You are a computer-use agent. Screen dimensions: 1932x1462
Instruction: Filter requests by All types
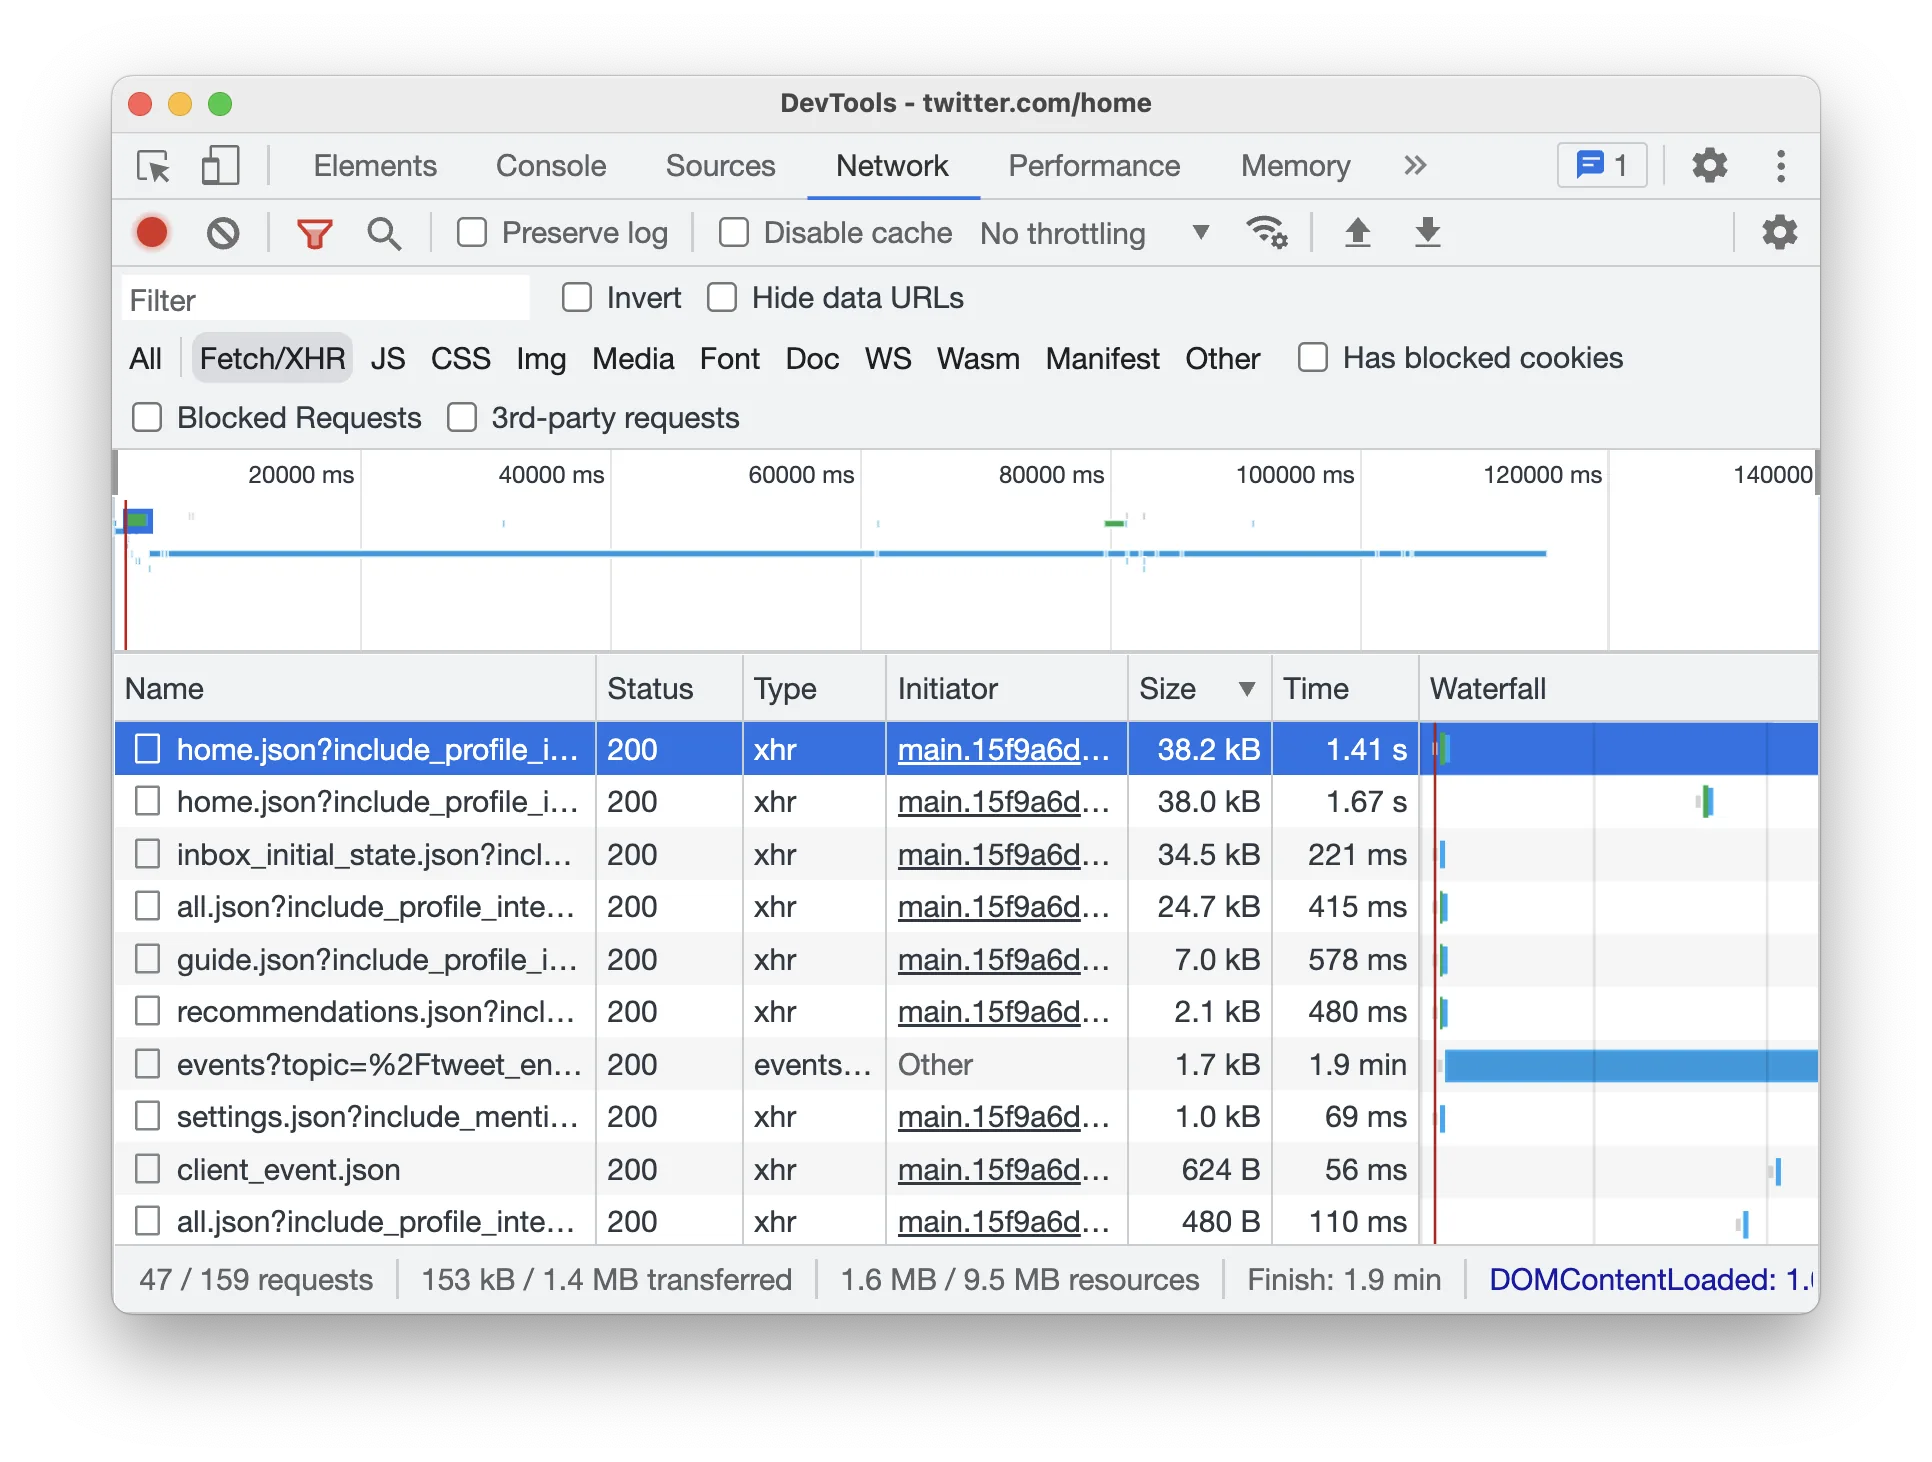145,359
